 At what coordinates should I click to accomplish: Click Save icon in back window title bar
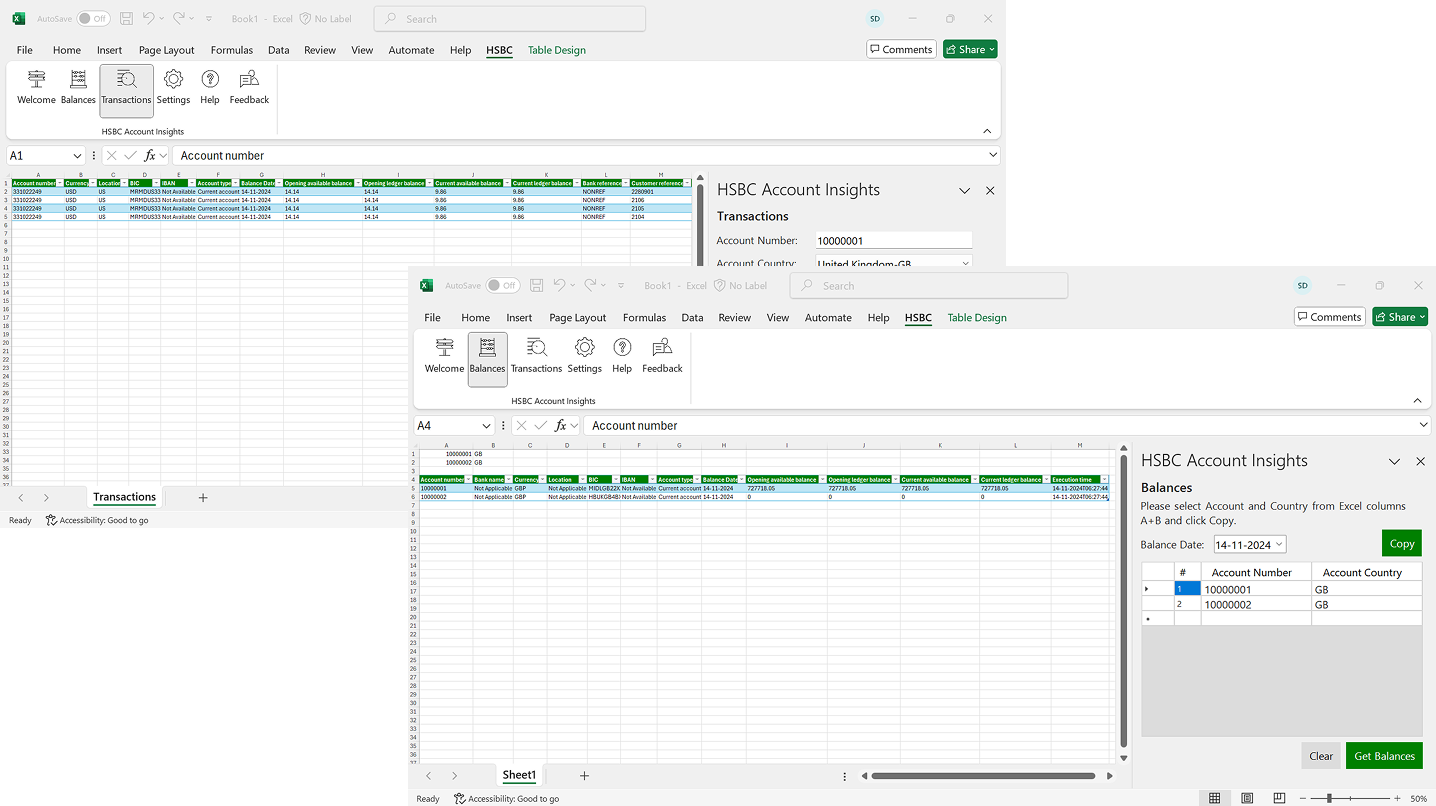click(x=126, y=19)
